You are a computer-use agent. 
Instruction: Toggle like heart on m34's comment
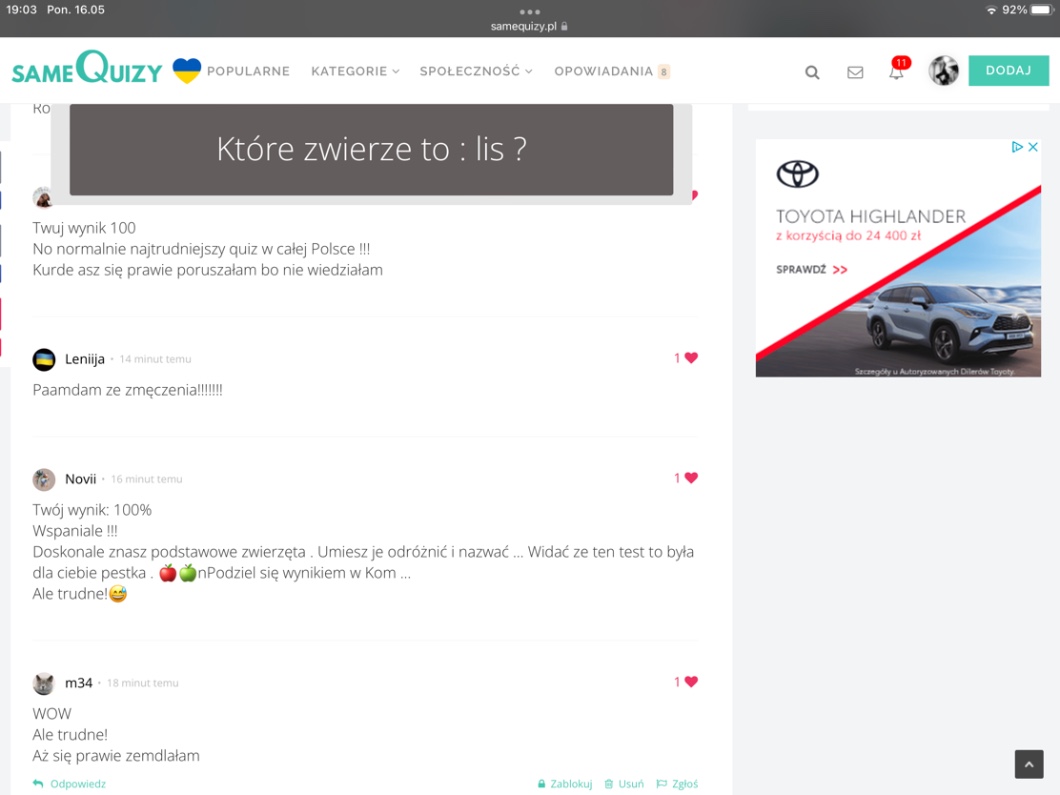tap(690, 682)
